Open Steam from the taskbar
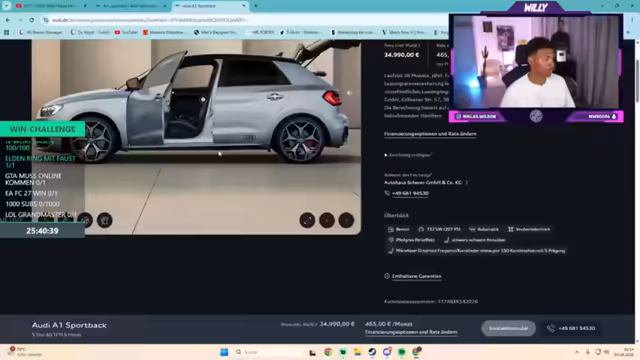 [372, 352]
